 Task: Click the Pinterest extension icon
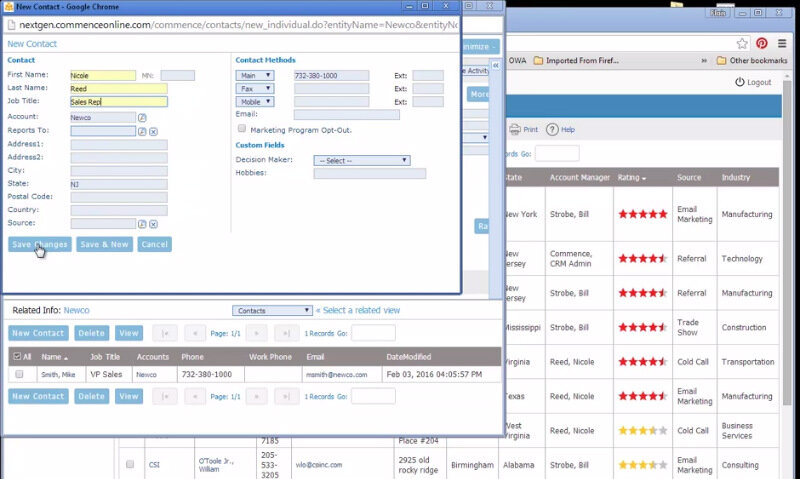click(x=761, y=44)
